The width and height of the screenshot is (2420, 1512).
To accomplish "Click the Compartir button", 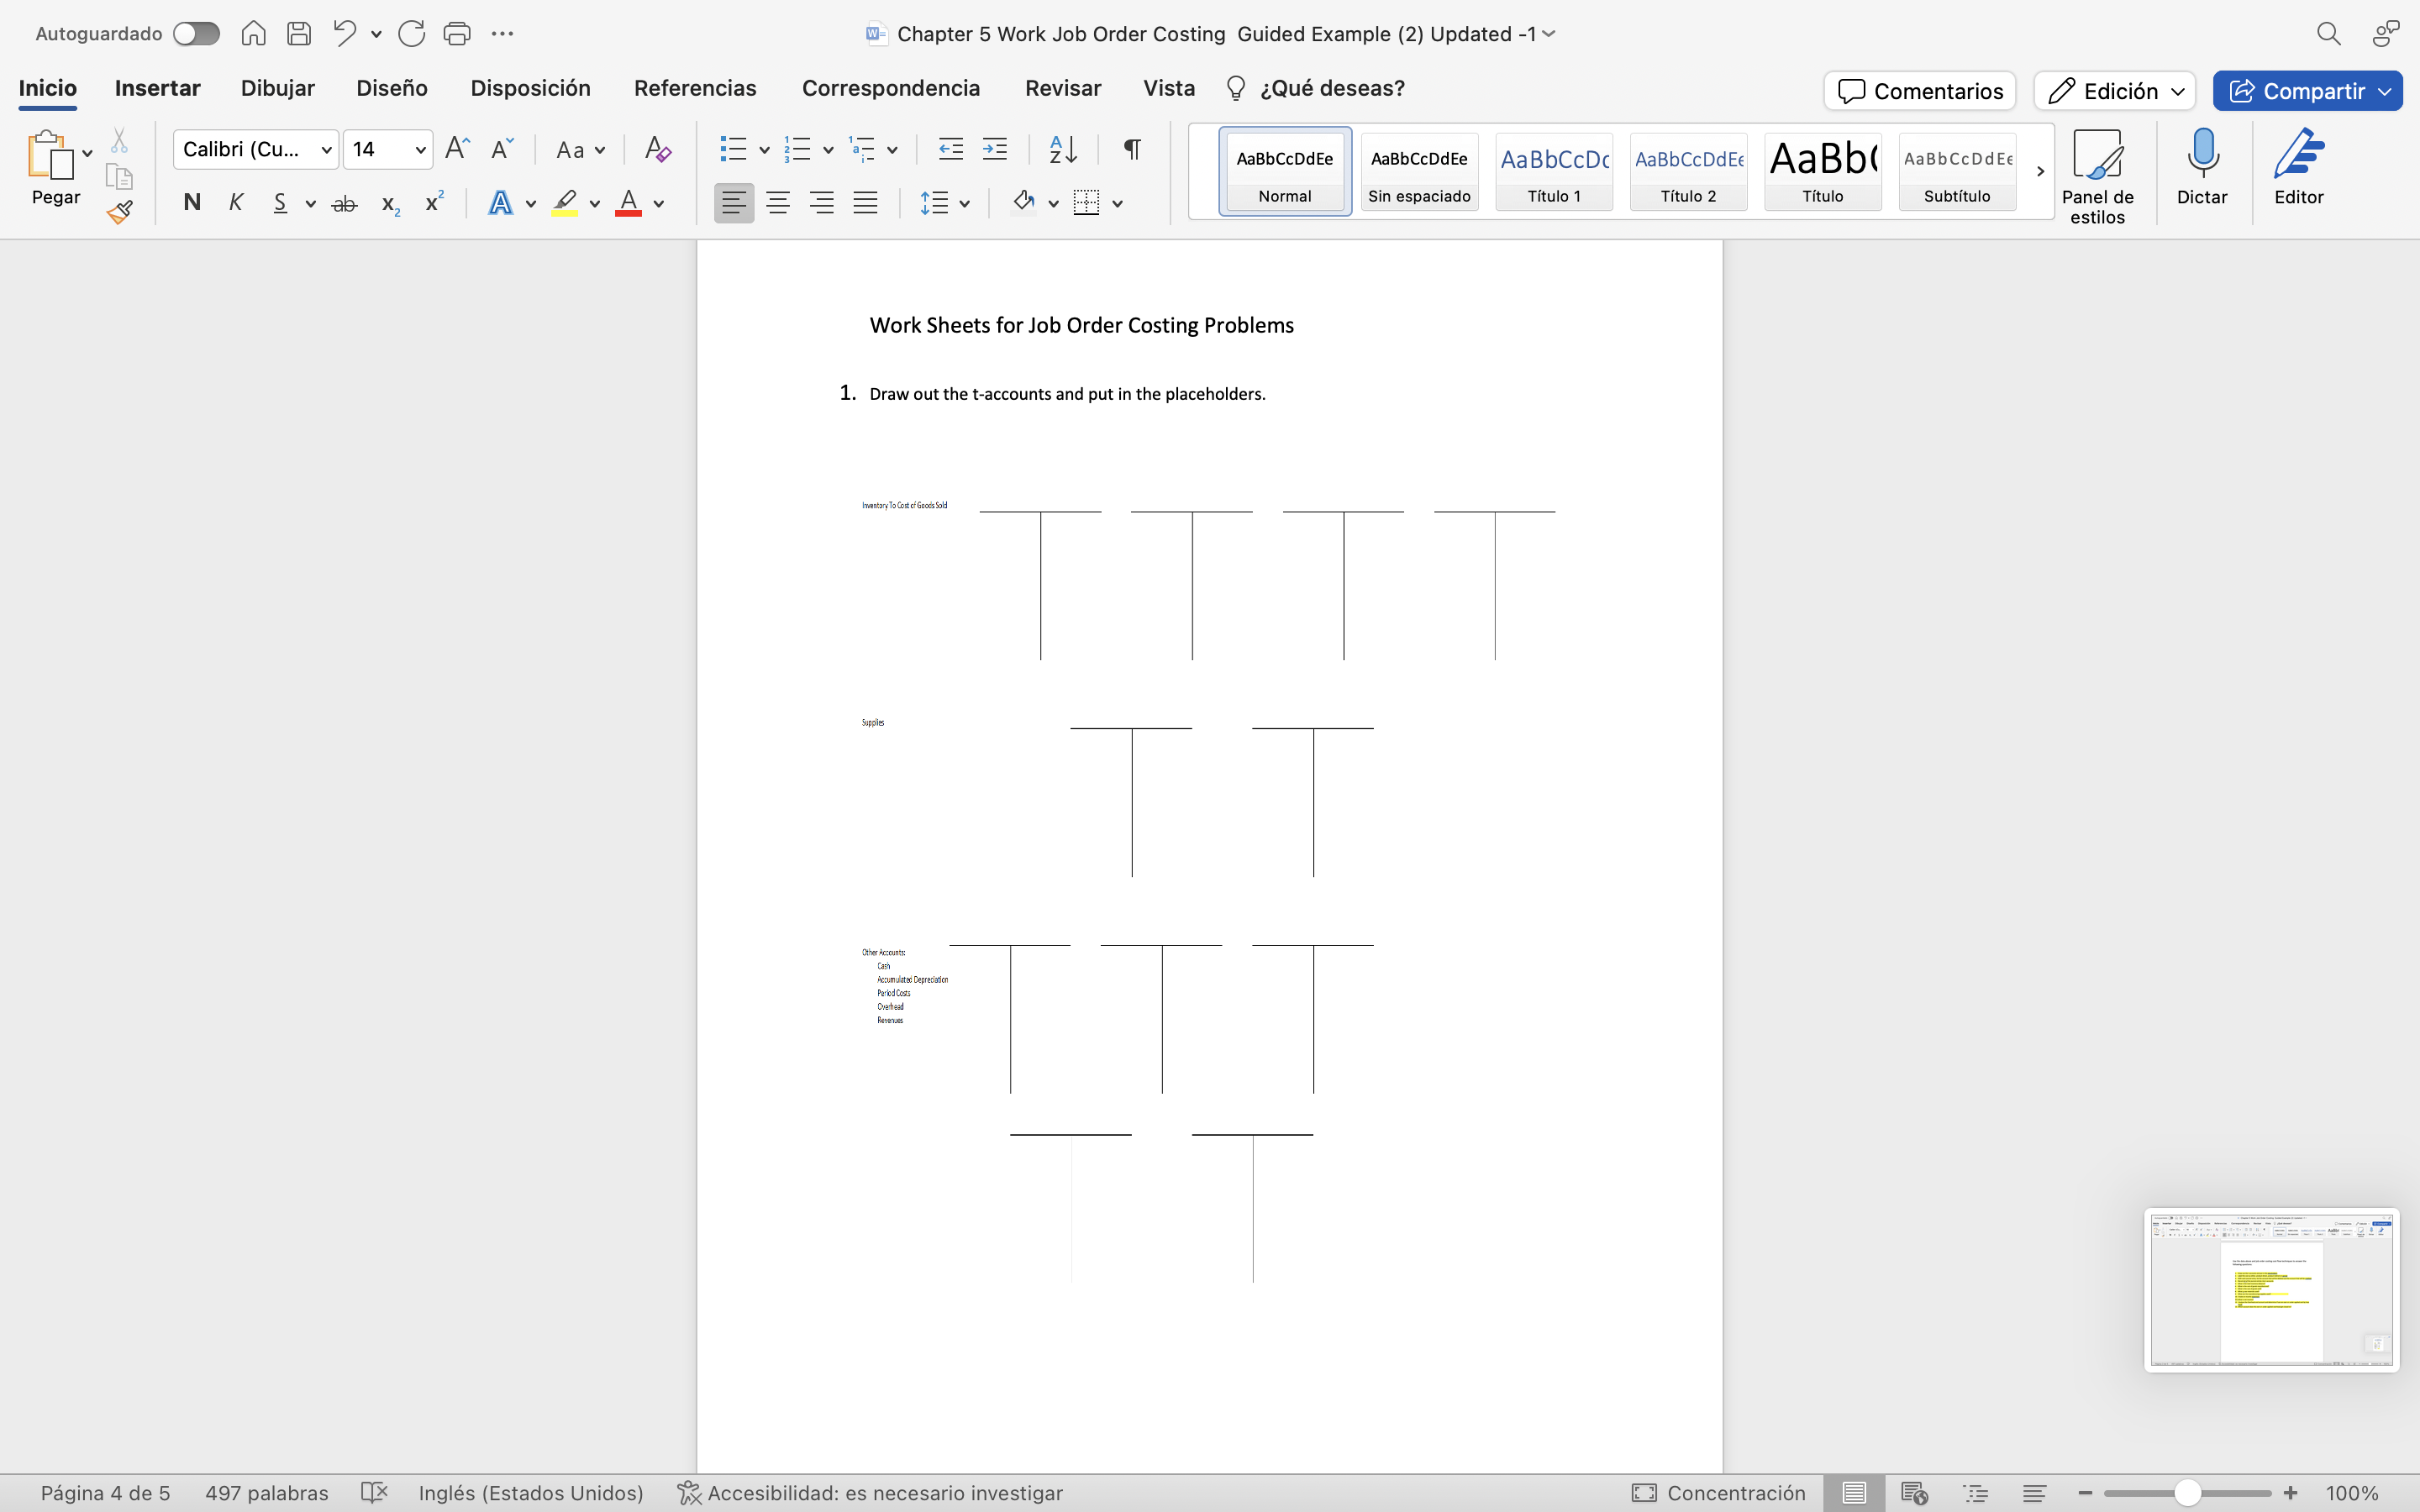I will (2306, 90).
